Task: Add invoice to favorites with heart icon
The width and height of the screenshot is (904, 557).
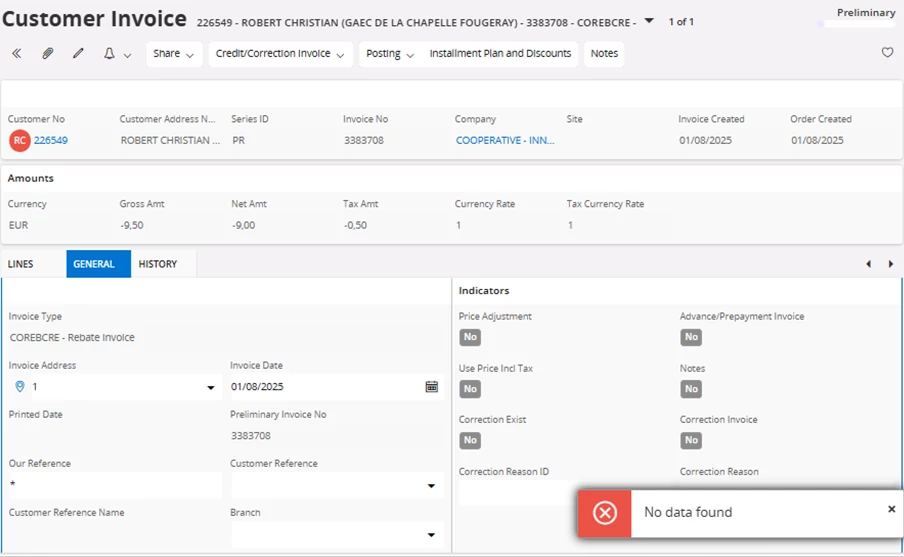Action: pyautogui.click(x=887, y=52)
